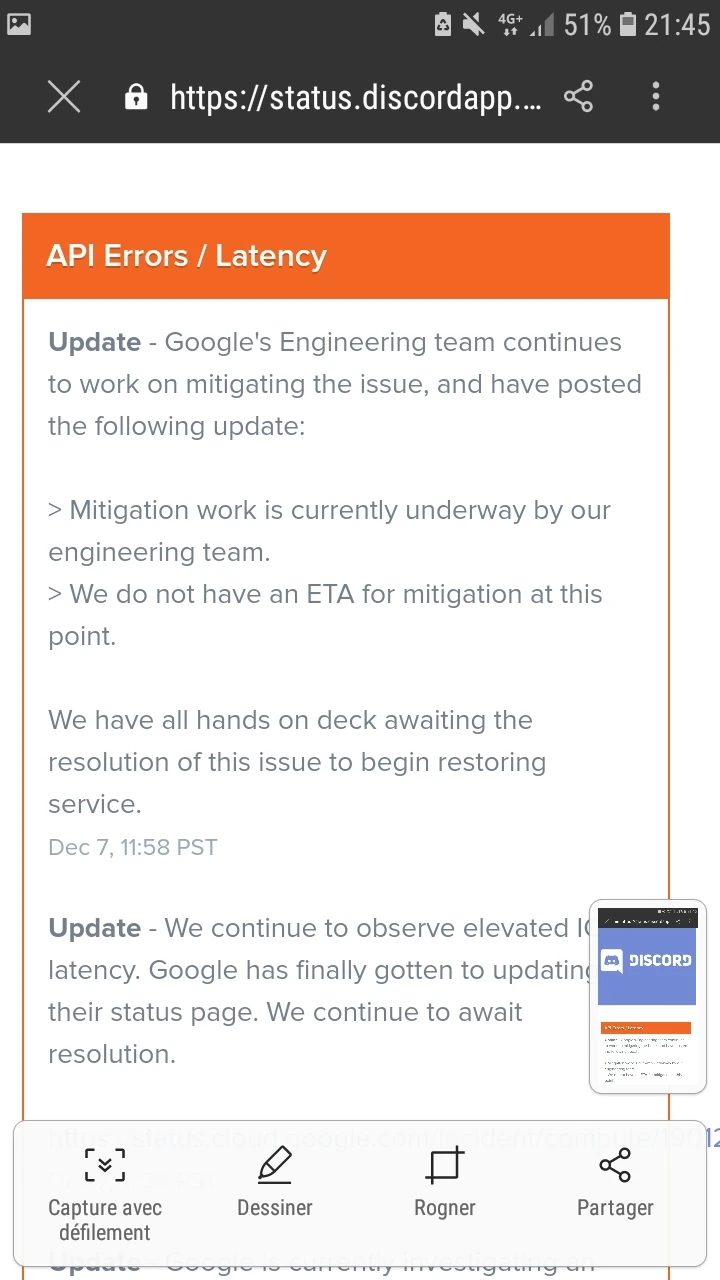This screenshot has height=1280, width=720.
Task: Close the browser tab with the X
Action: (64, 97)
